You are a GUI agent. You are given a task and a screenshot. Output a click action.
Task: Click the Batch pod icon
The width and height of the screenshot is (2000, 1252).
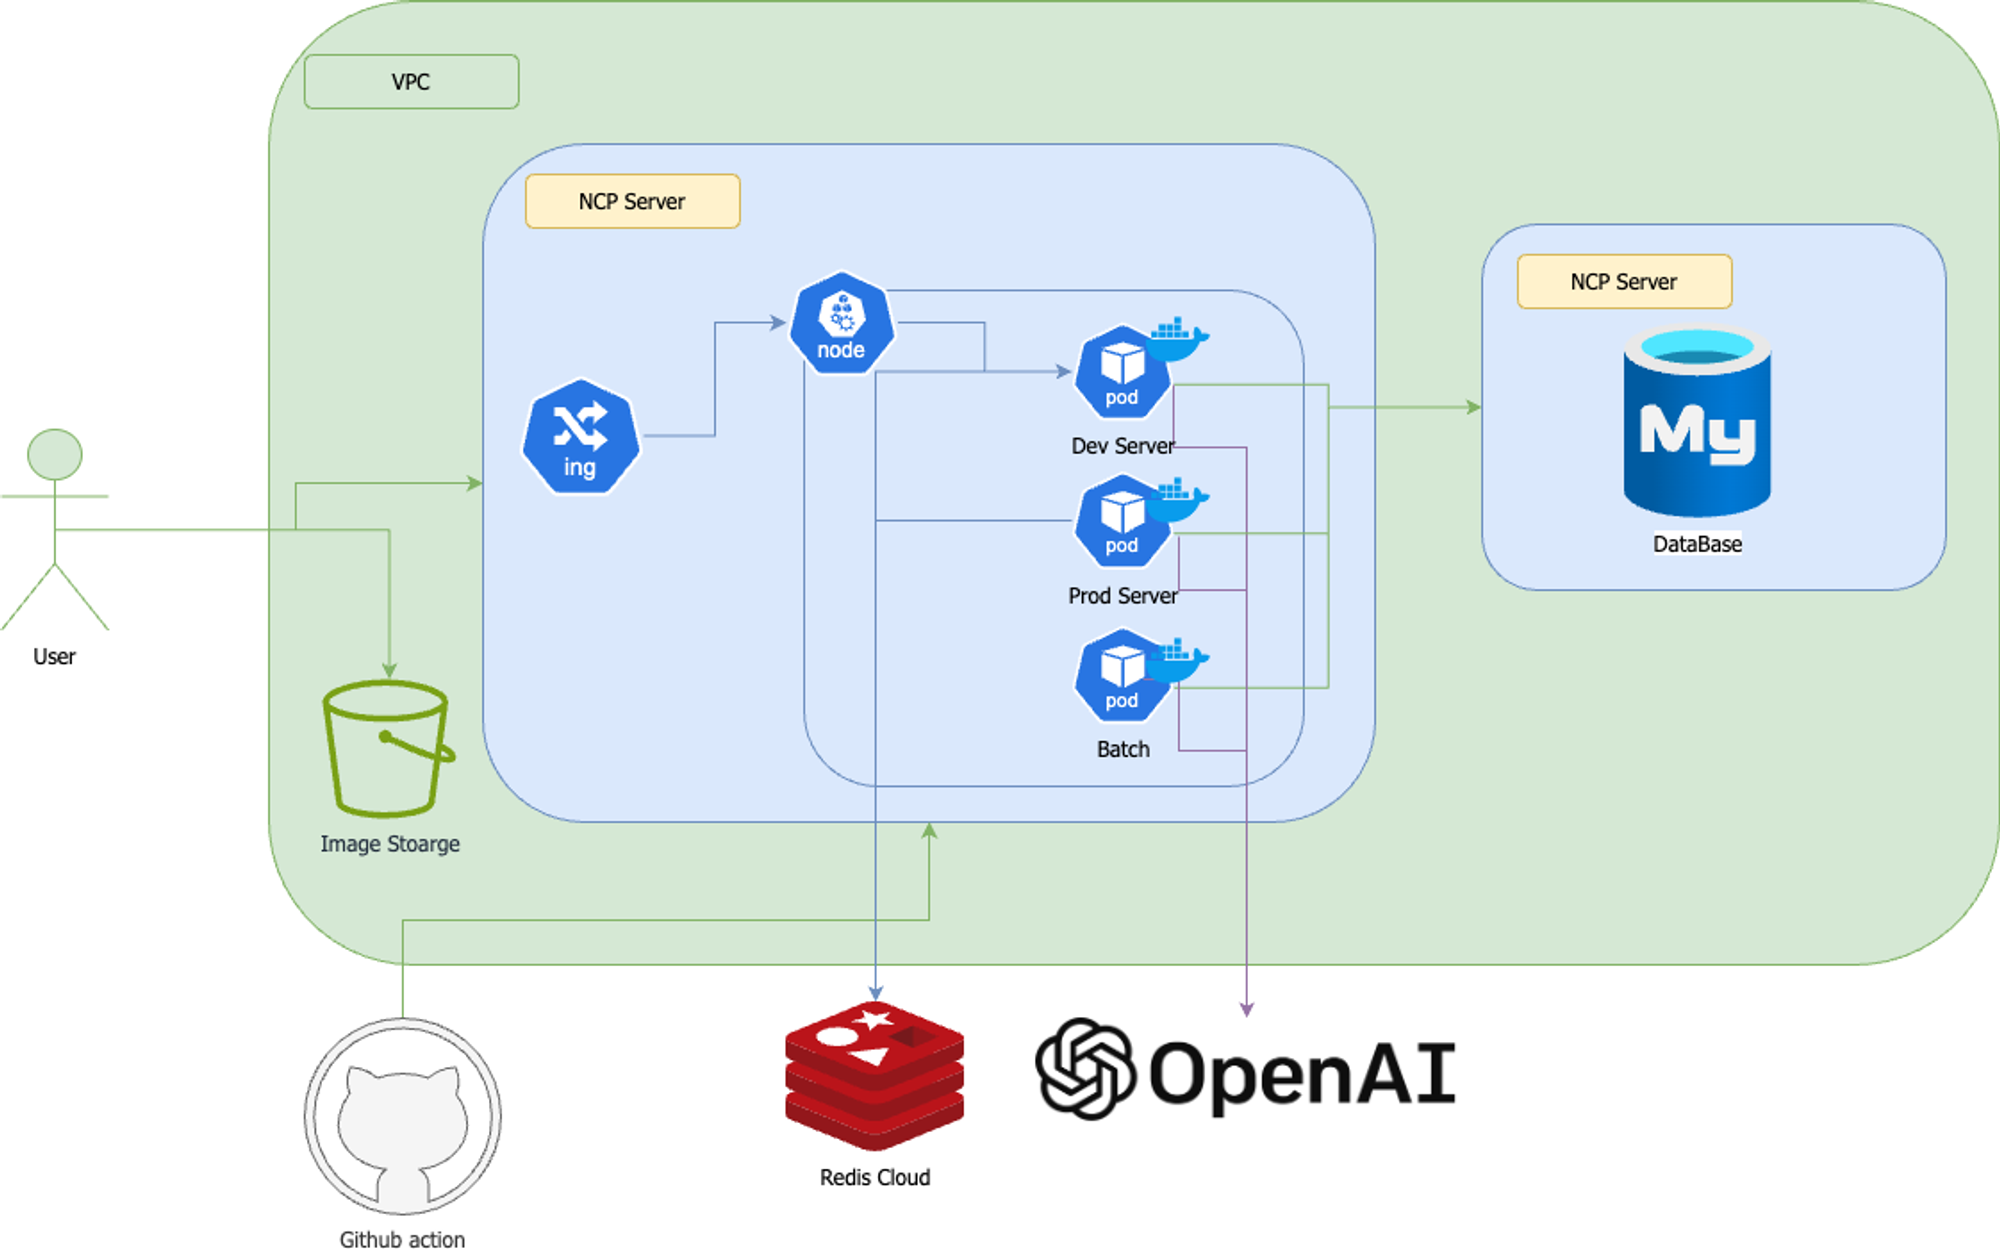[1121, 676]
